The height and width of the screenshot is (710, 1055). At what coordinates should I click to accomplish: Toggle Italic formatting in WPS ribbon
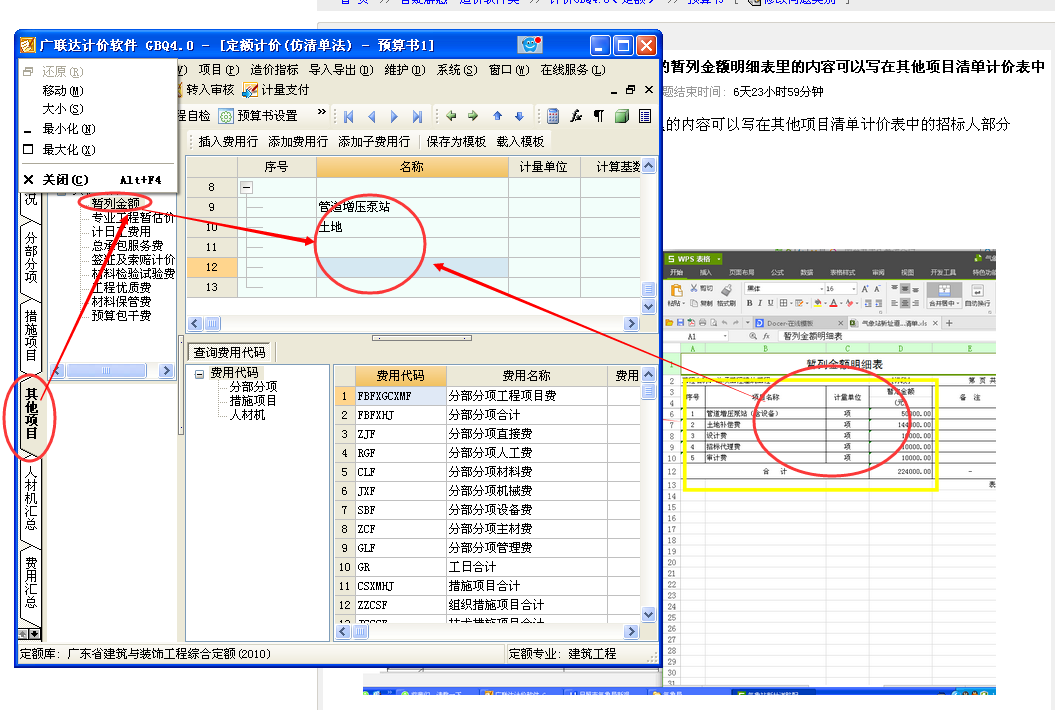pyautogui.click(x=760, y=303)
